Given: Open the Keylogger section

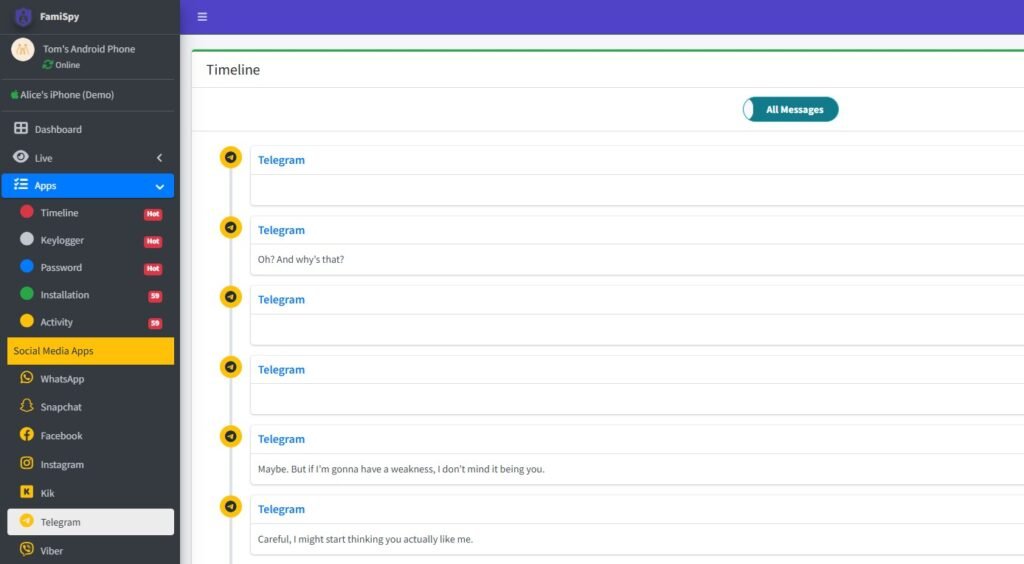Looking at the screenshot, I should click(62, 240).
